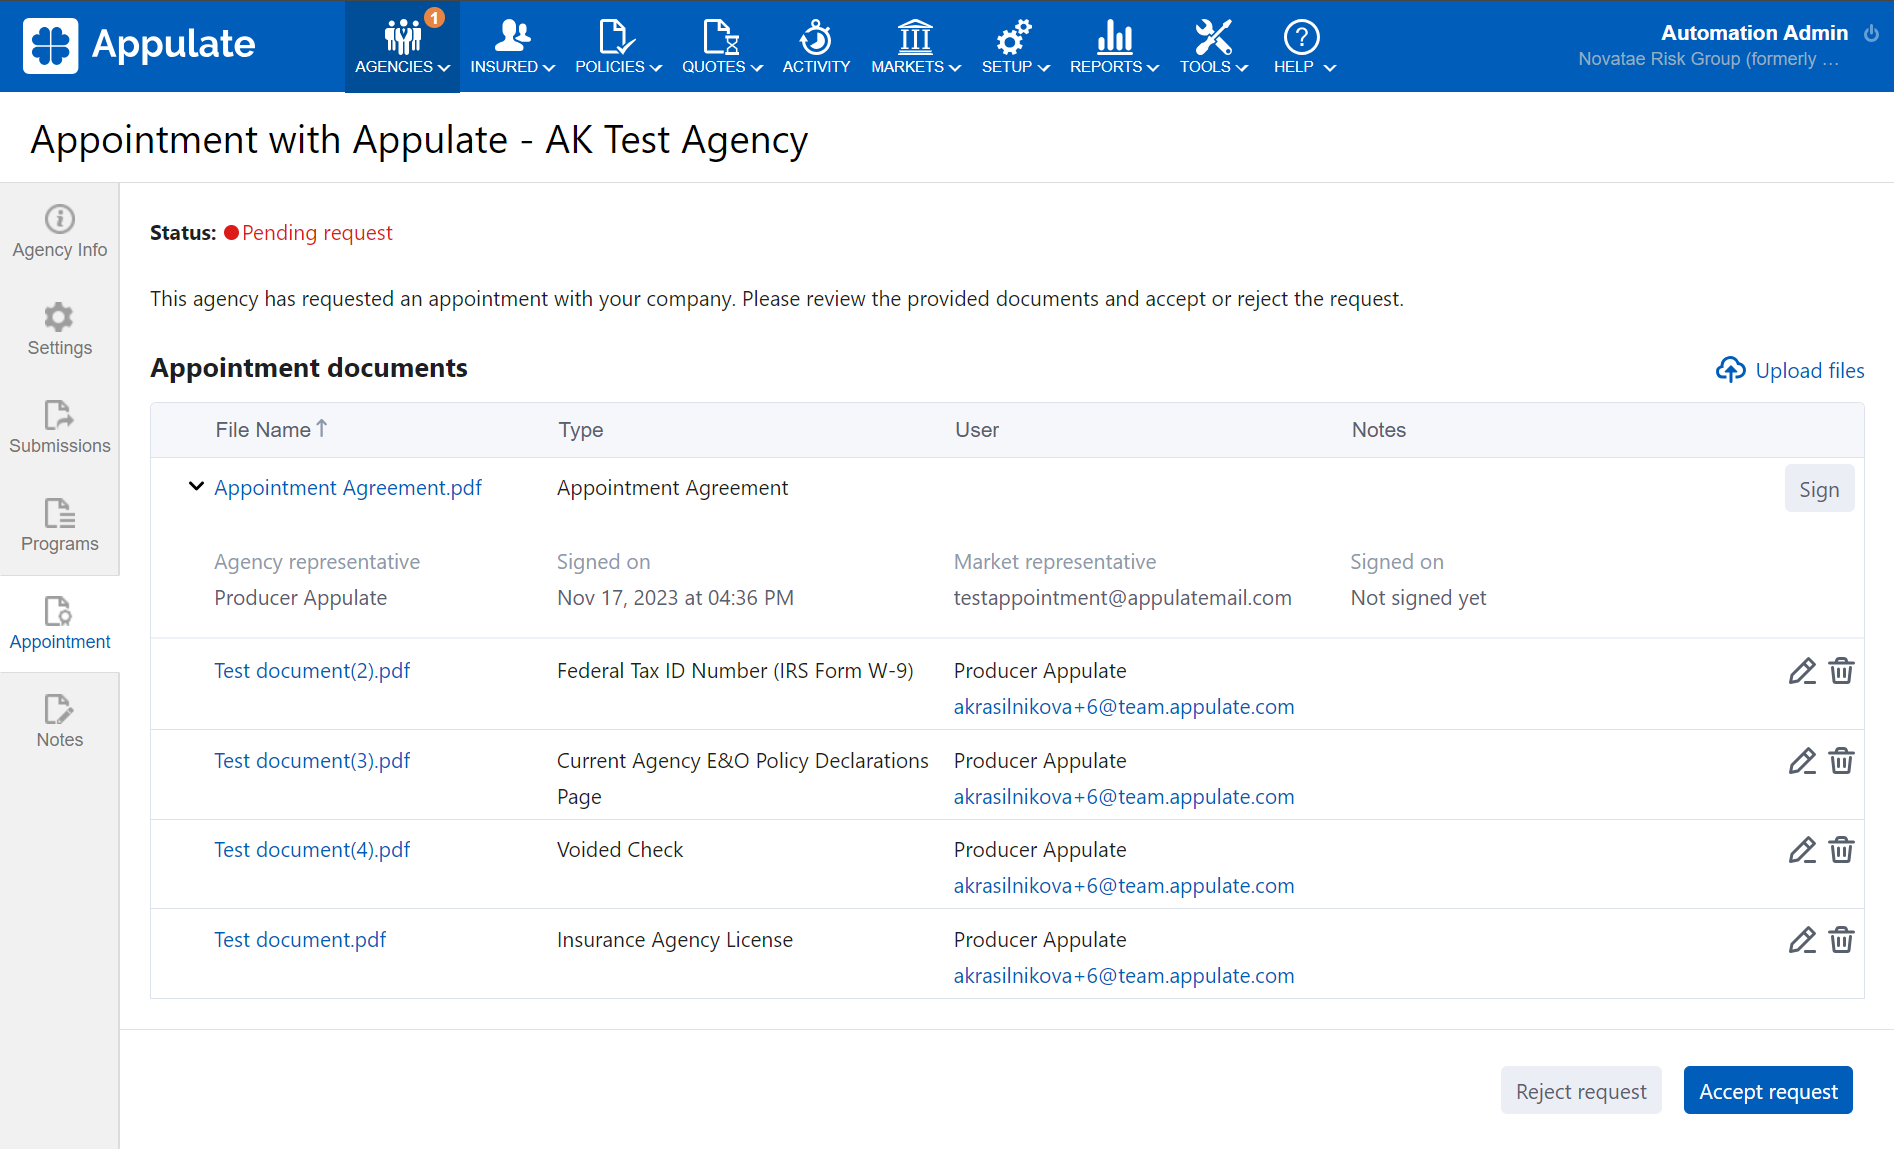Delete Test document(3).pdf using trash icon
The width and height of the screenshot is (1894, 1149).
1841,761
